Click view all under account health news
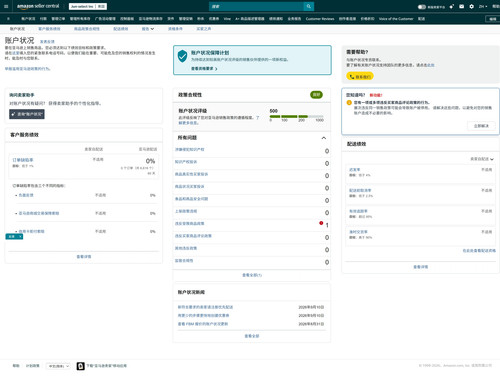The image size is (500, 381). pyautogui.click(x=252, y=336)
